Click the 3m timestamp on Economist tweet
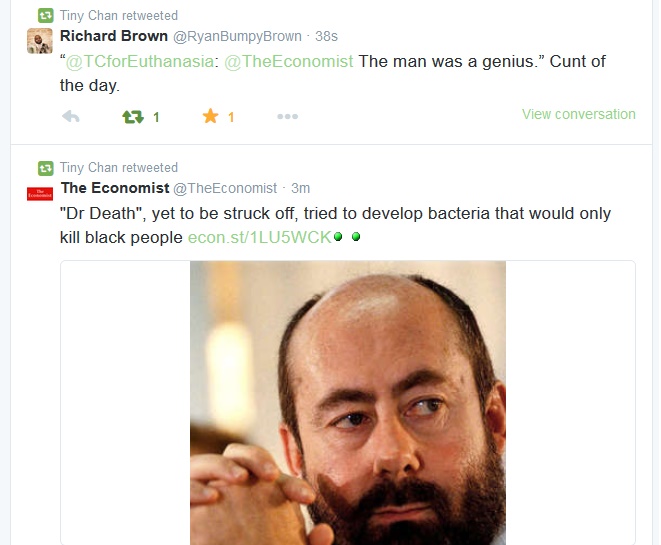The image size is (661, 545). click(x=300, y=188)
